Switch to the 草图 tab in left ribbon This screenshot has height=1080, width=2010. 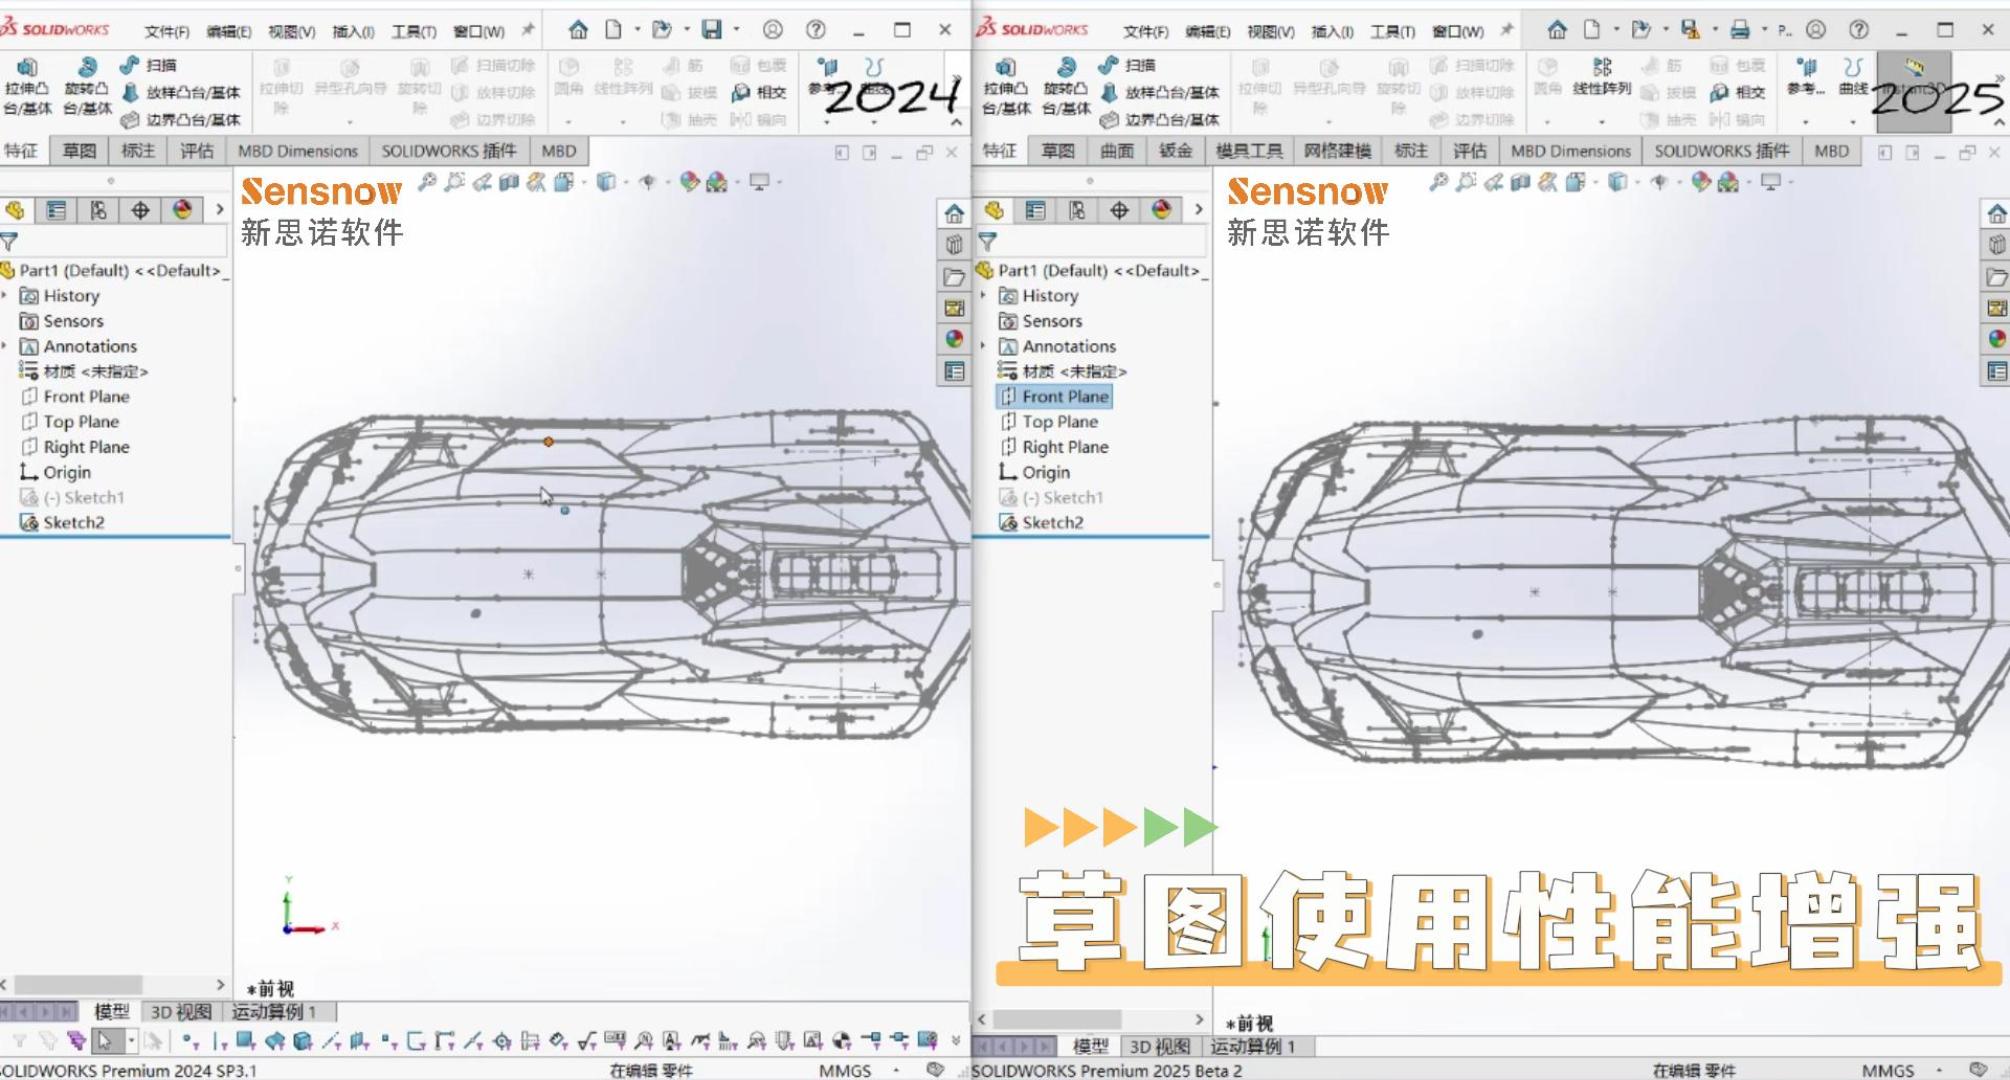pyautogui.click(x=79, y=151)
